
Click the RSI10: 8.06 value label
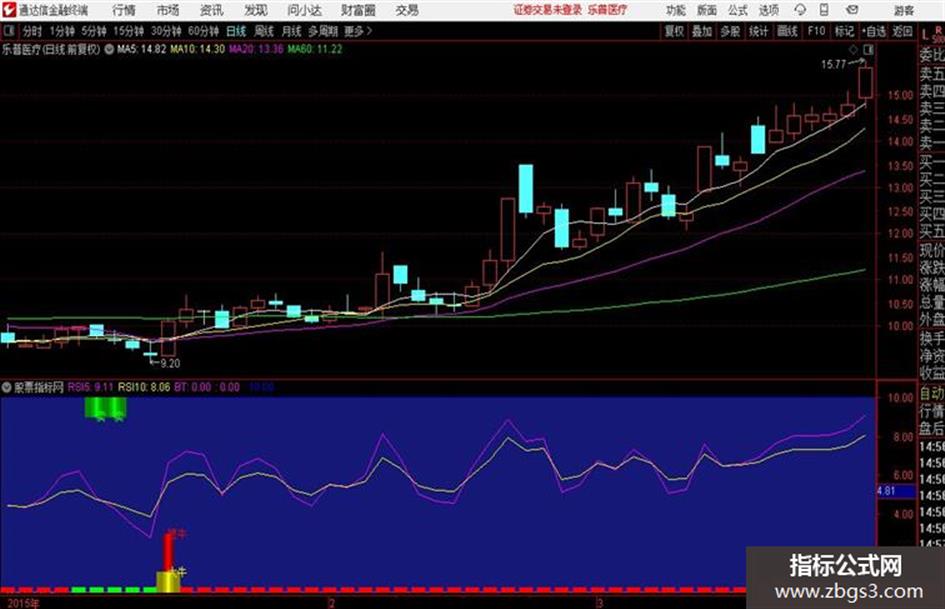144,387
